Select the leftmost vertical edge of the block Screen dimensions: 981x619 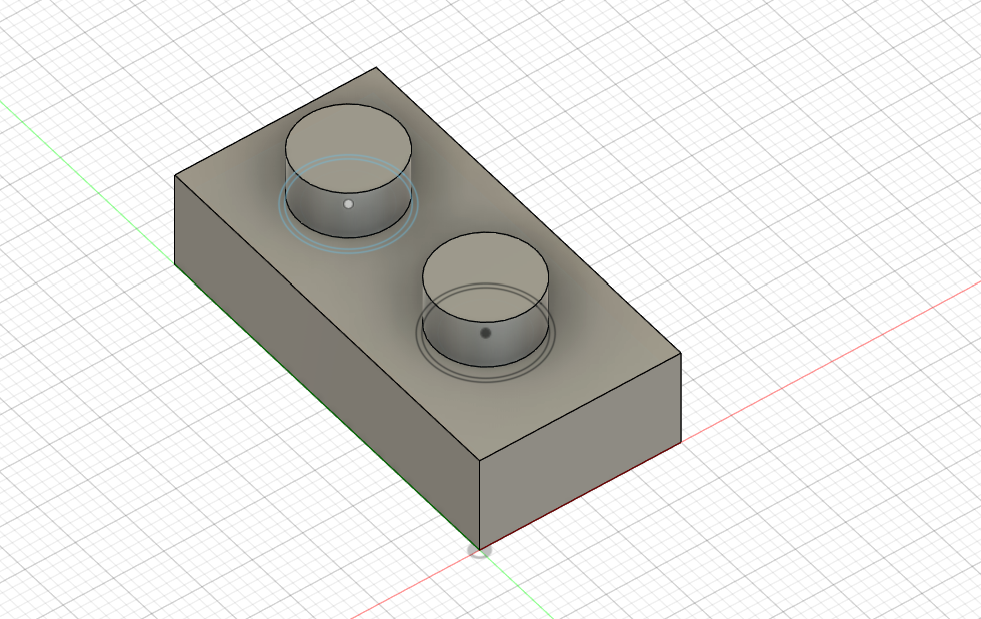(175, 220)
